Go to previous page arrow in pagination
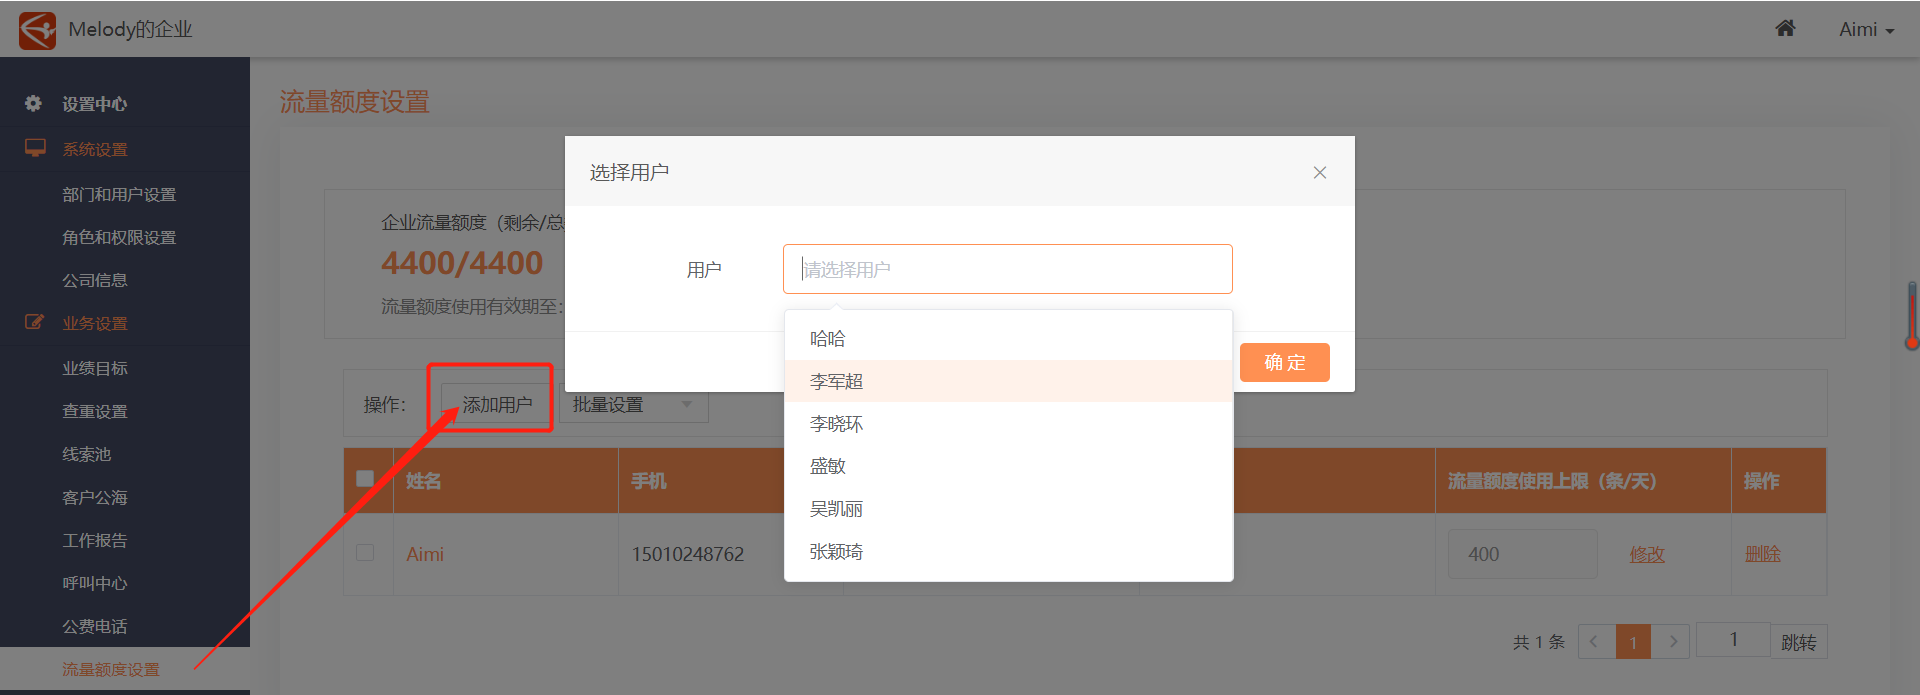Viewport: 1920px width, 695px height. [1595, 641]
